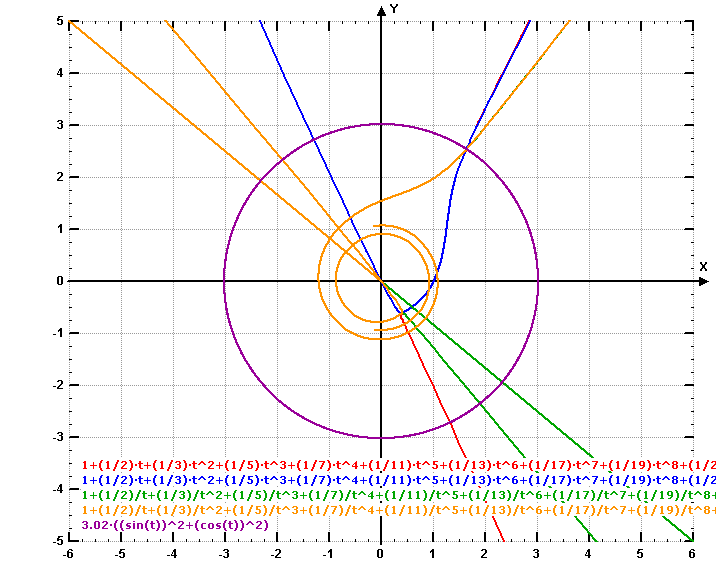The image size is (716, 565).
Task: Click the origin where both axes intersect
Action: coord(381,281)
